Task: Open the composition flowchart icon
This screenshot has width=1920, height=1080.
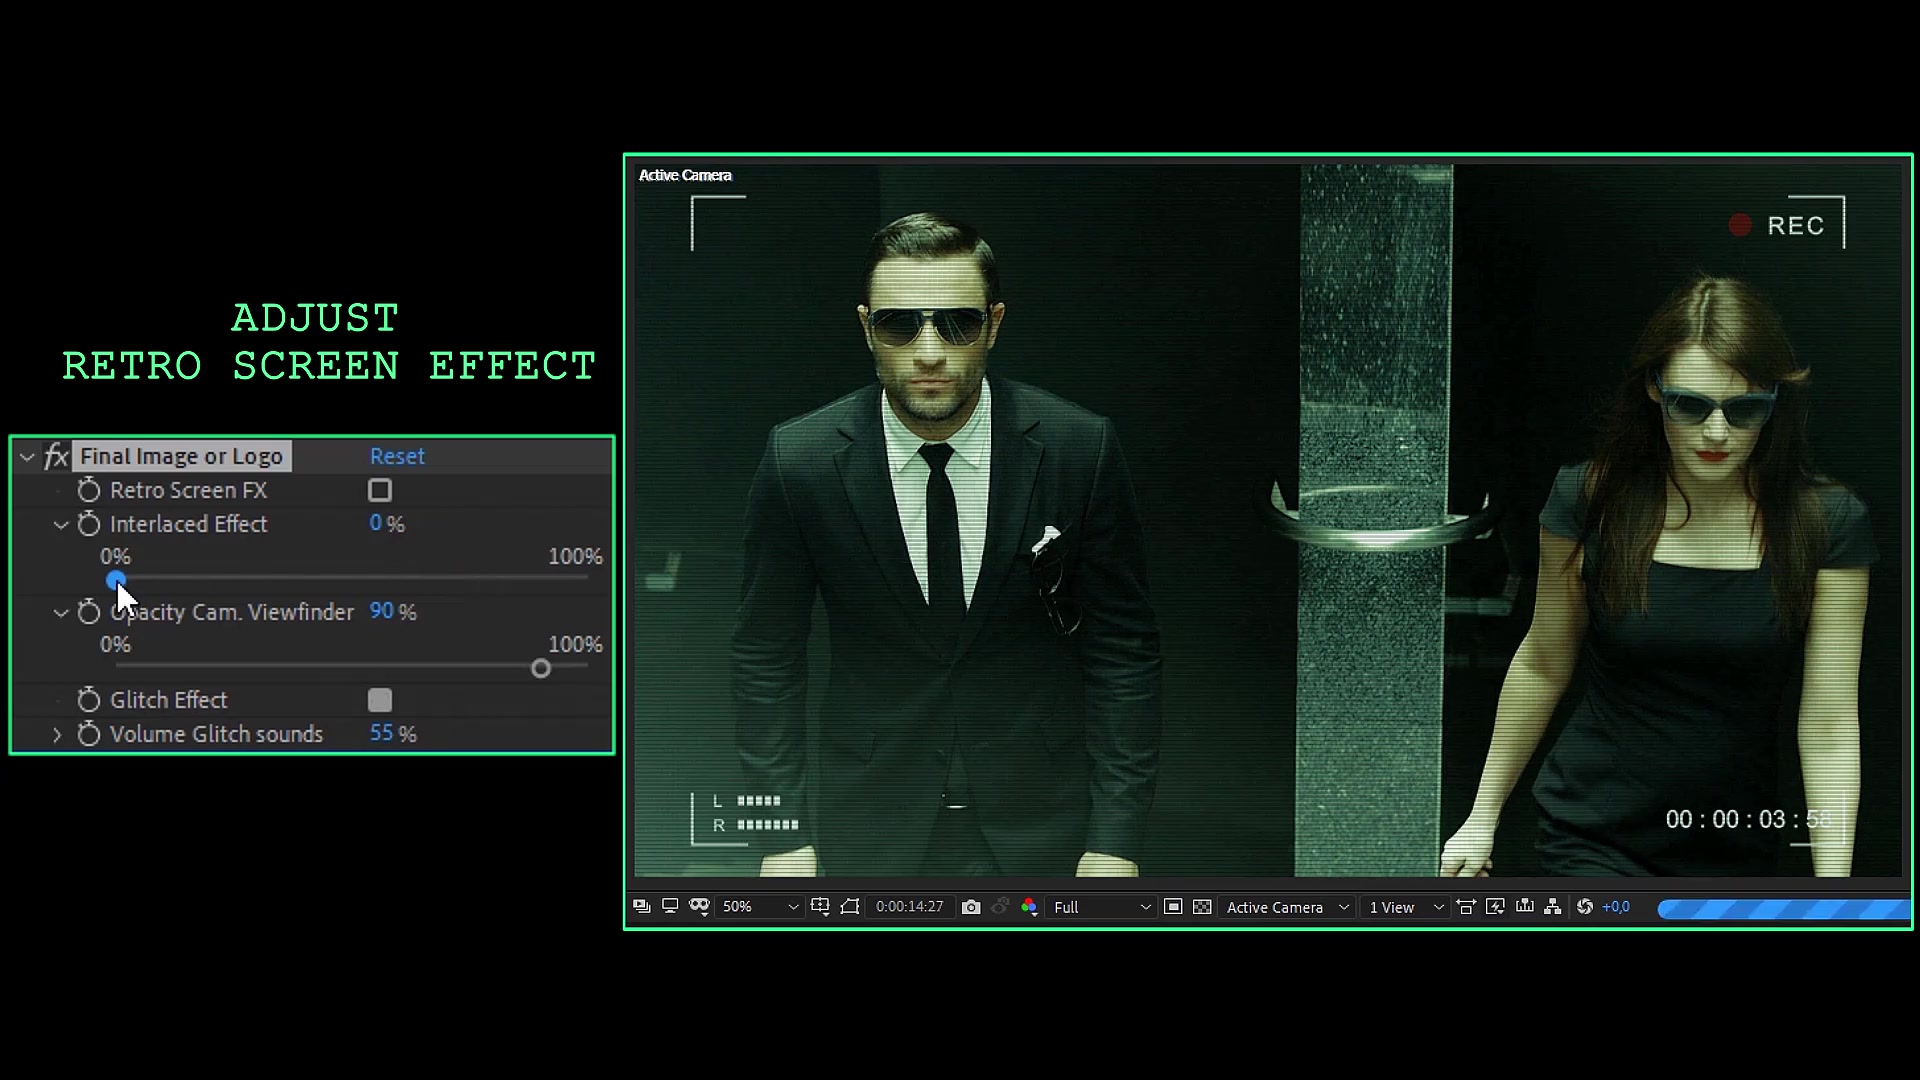Action: tap(1553, 907)
